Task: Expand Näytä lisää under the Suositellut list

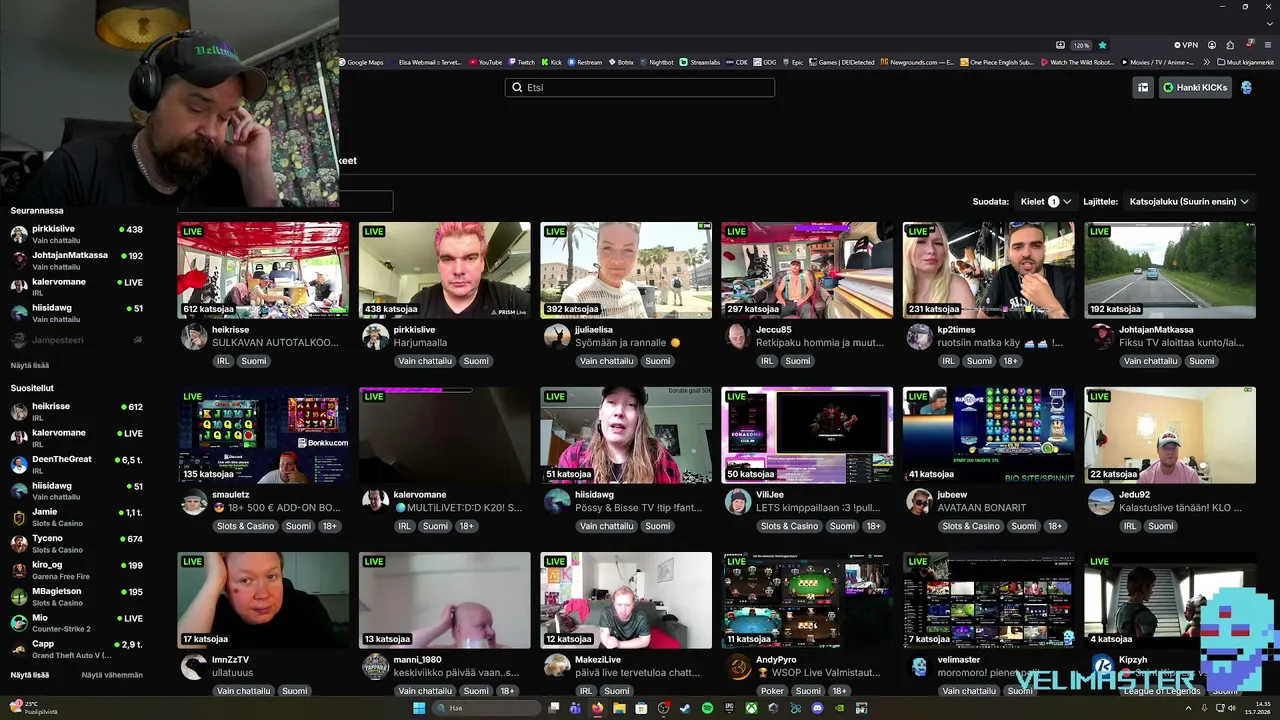Action: 30,675
